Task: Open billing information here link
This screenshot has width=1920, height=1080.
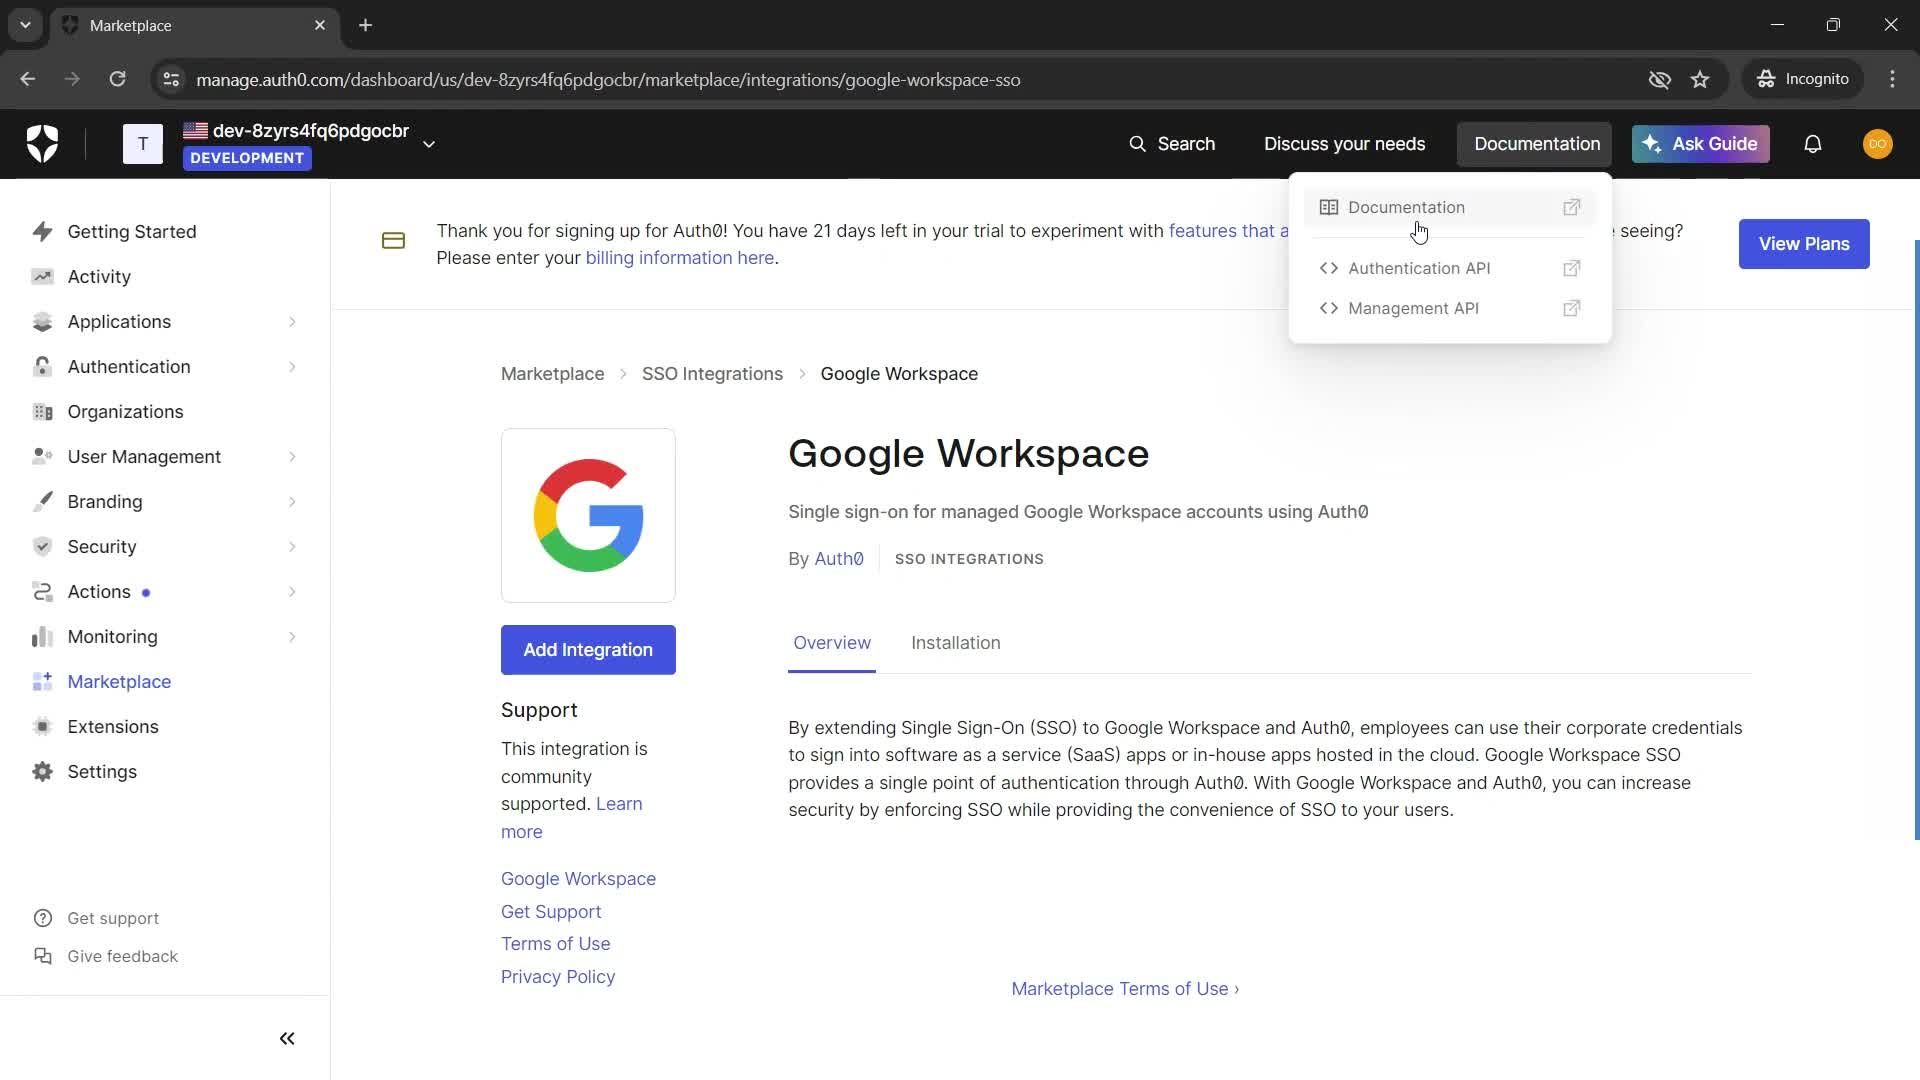Action: [679, 258]
